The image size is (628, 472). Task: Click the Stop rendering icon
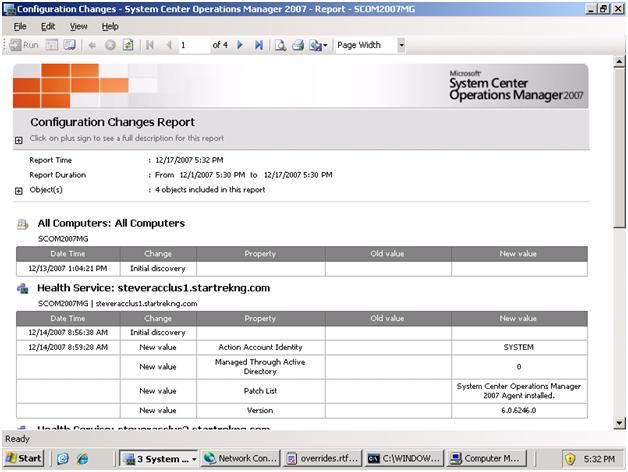(x=110, y=45)
